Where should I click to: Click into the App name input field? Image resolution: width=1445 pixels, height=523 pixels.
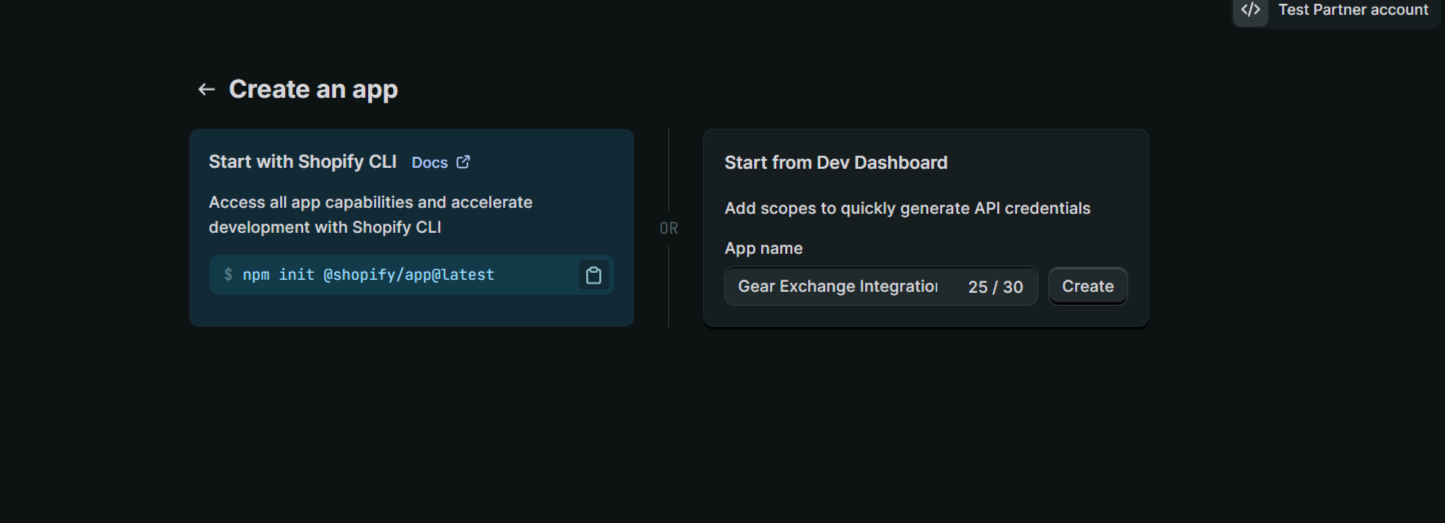(x=837, y=287)
